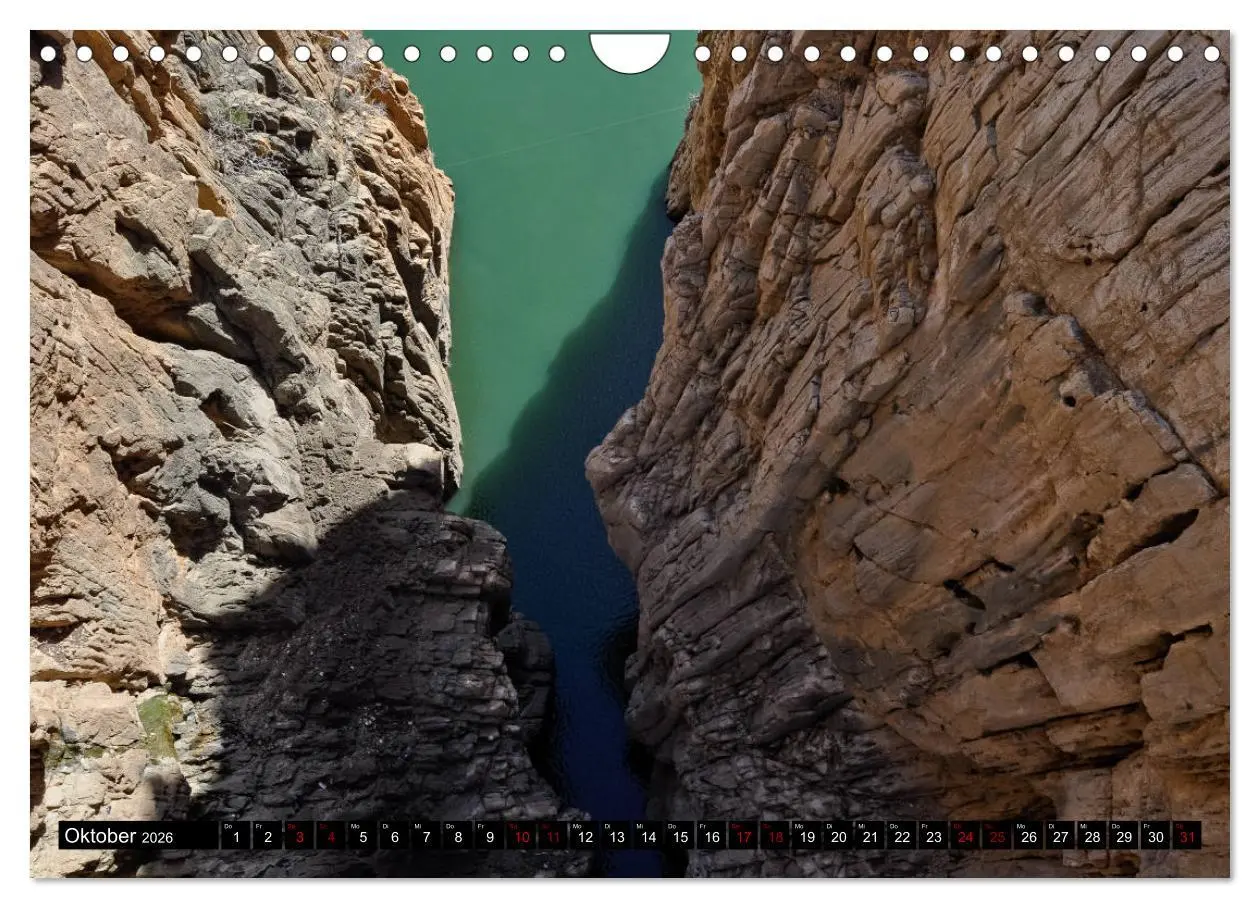The image size is (1260, 908).
Task: Select day 8 in the calendar strip
Action: pyautogui.click(x=458, y=836)
